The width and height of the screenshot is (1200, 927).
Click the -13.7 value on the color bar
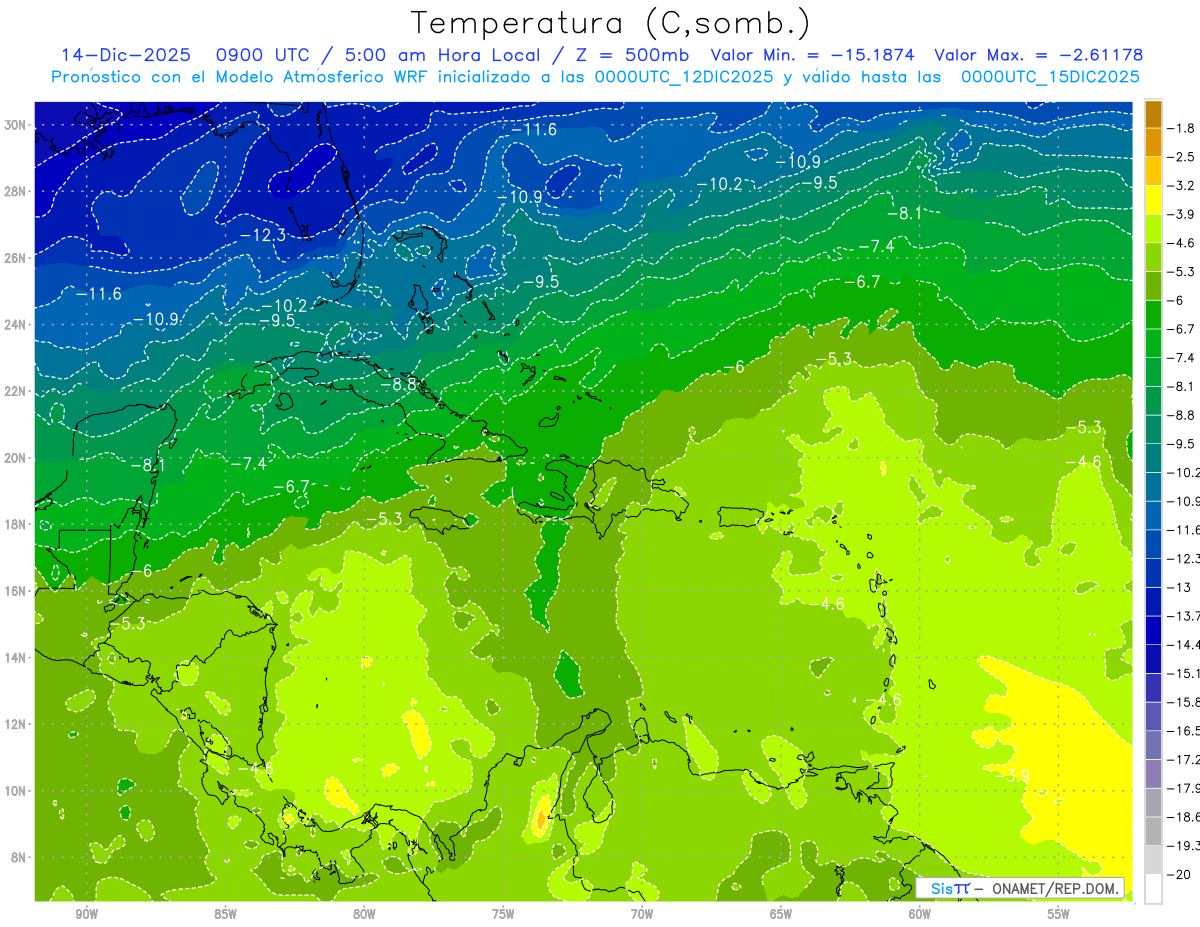(1185, 616)
